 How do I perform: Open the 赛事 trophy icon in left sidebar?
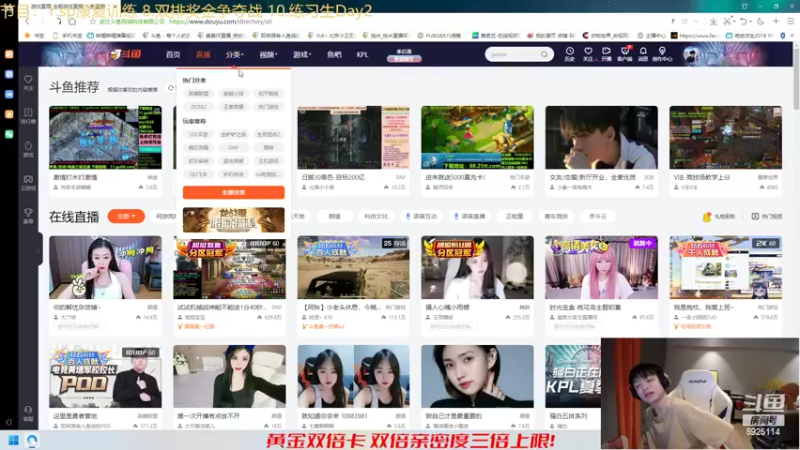tap(28, 216)
